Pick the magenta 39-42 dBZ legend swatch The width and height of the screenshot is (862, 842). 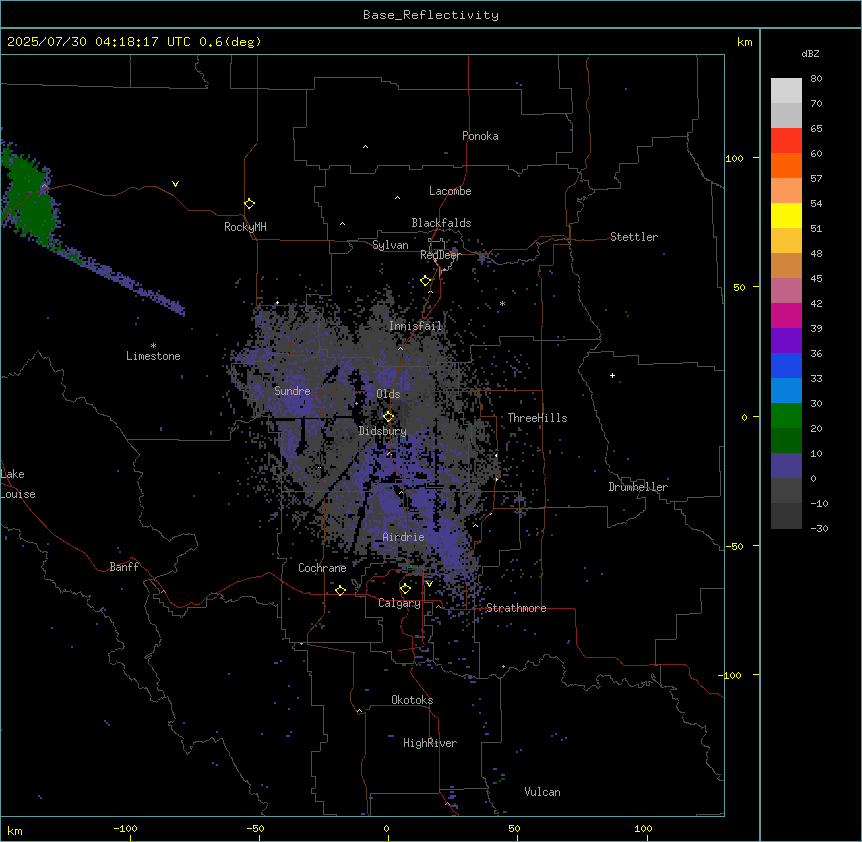786,315
